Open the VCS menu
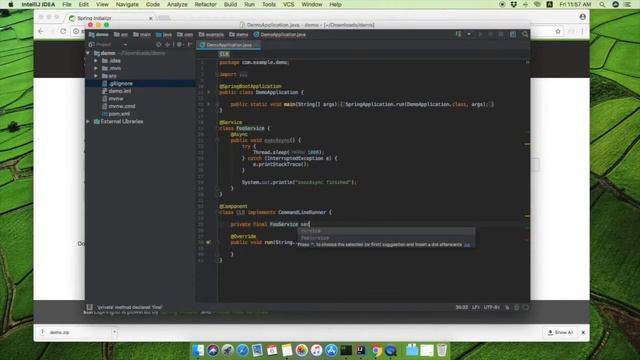 (x=289, y=4)
